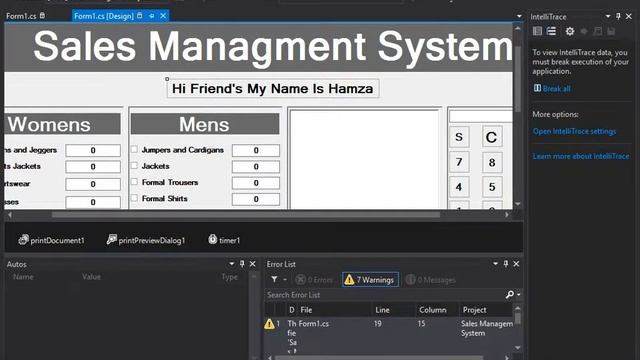
Task: Toggle auto hide pin on Error List
Action: pyautogui.click(x=506, y=264)
